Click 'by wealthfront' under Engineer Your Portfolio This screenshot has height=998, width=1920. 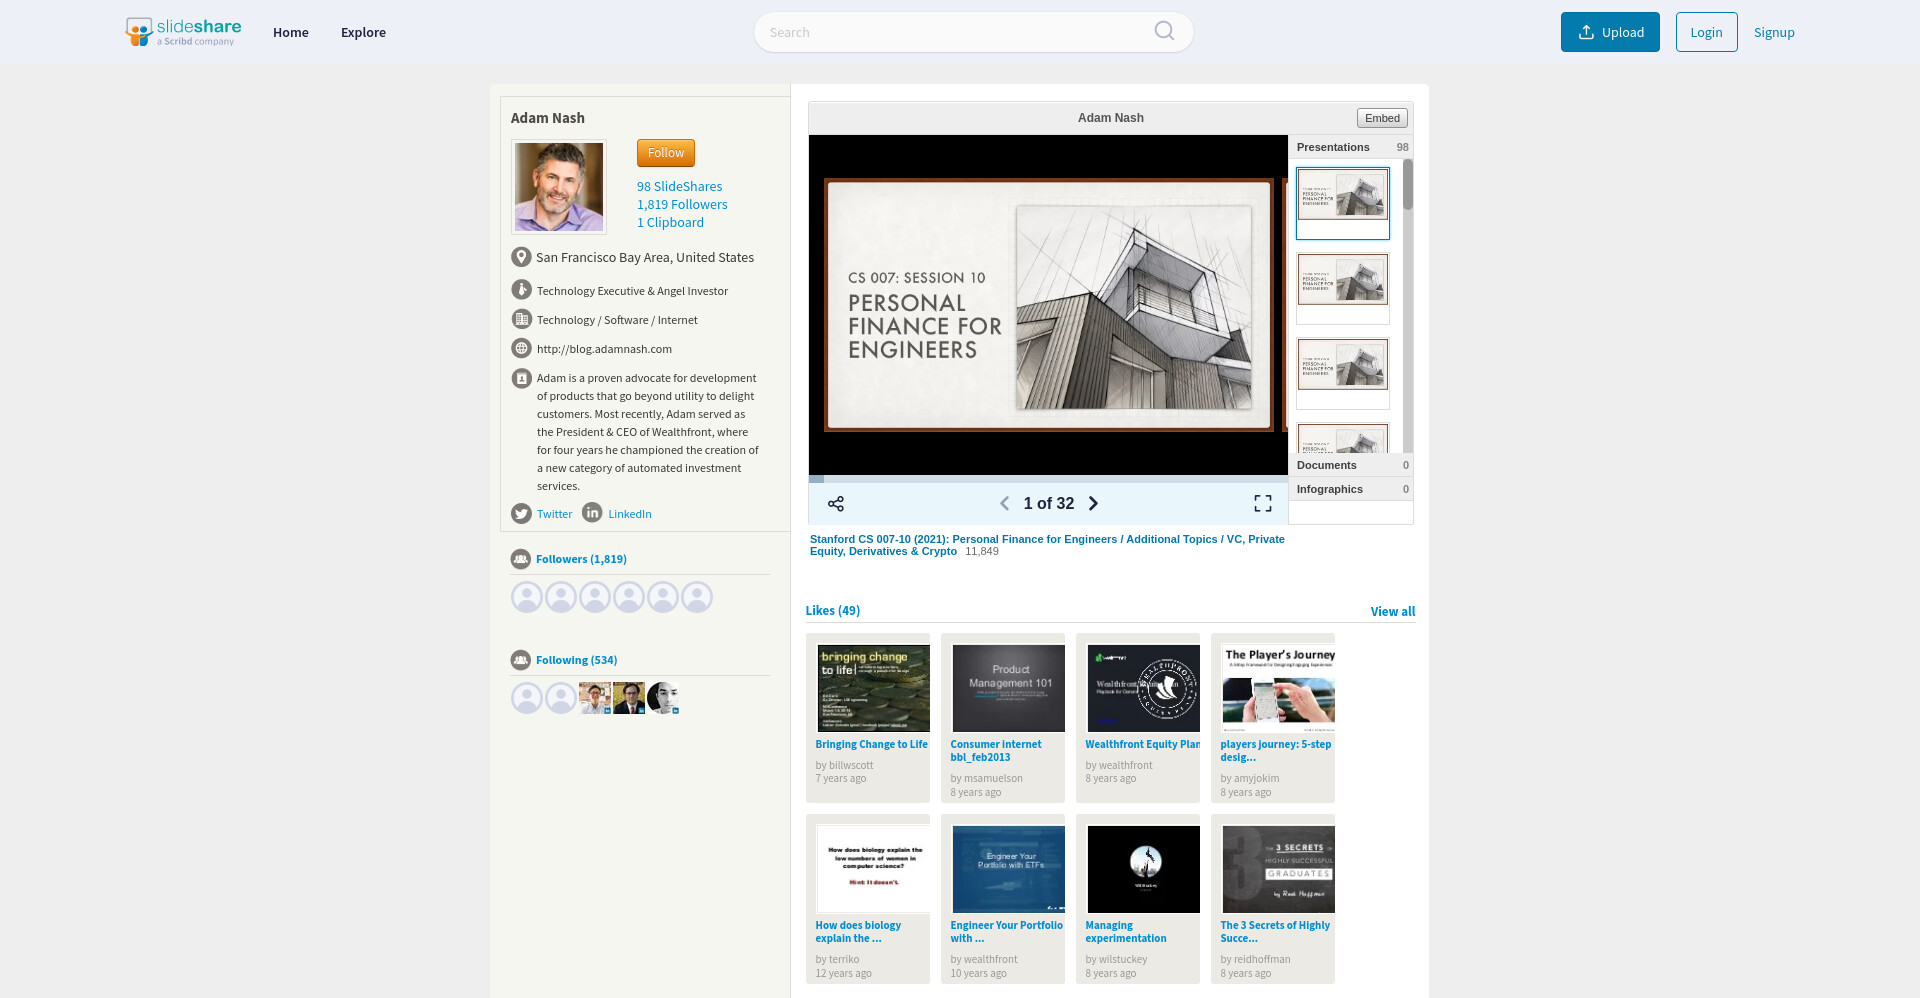(x=984, y=960)
